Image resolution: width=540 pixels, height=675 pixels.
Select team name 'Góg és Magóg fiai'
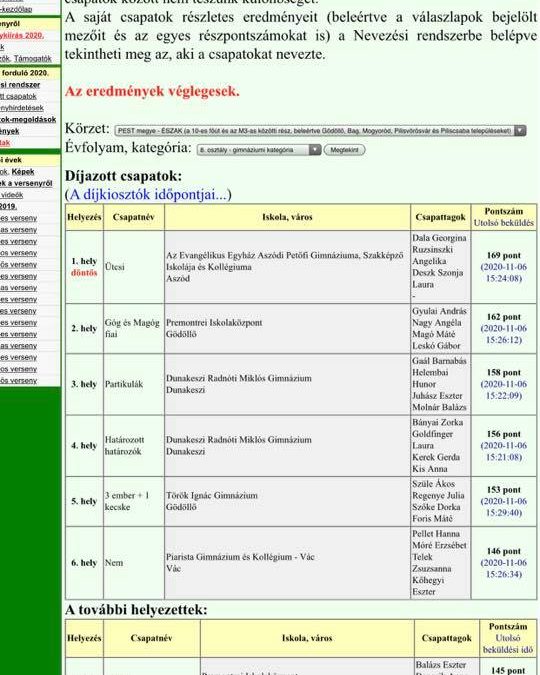[x=132, y=328]
